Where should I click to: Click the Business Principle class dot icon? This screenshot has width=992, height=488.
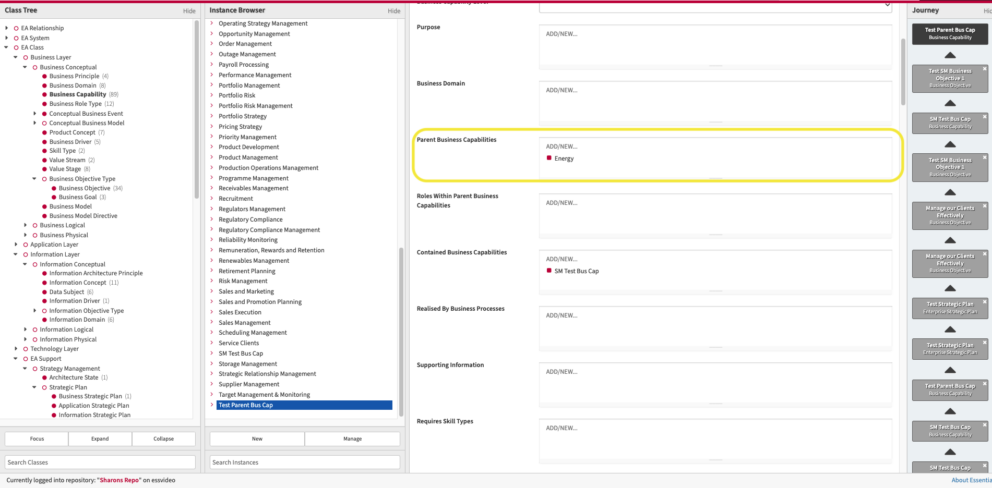(44, 76)
